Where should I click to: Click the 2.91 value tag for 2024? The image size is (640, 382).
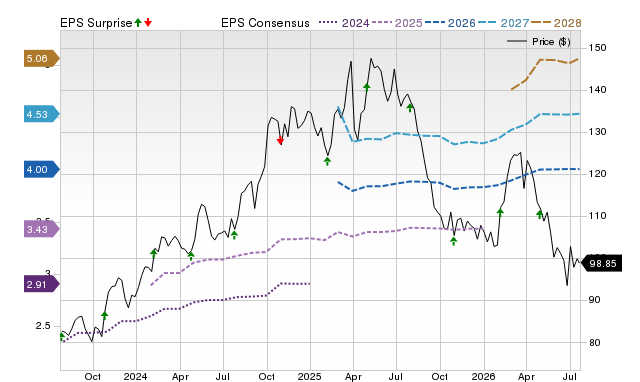42,284
